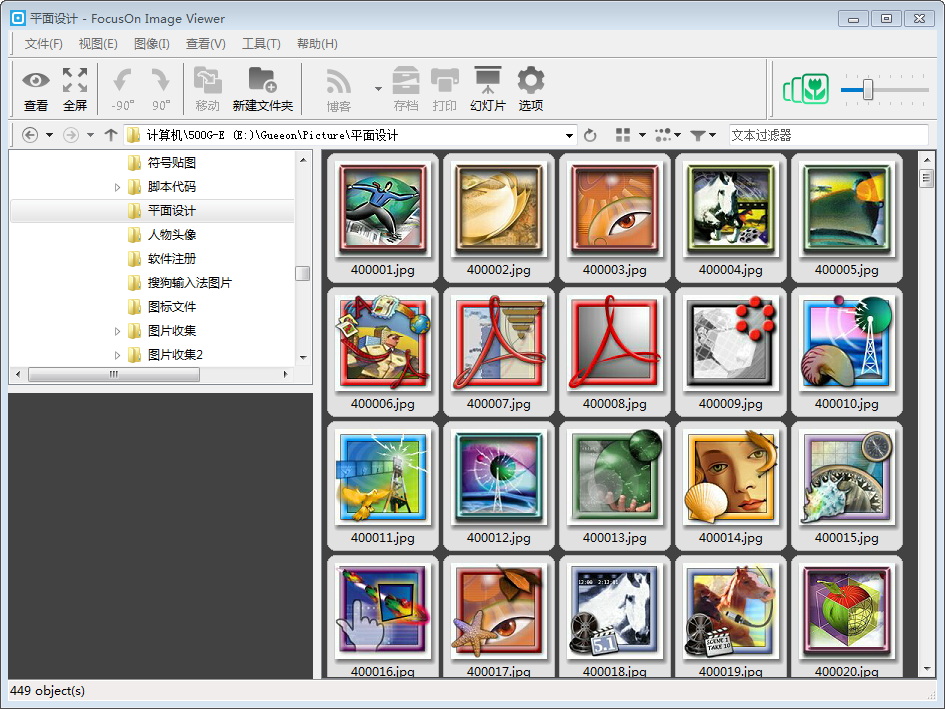Click the refresh icon beside the path bar

[590, 135]
